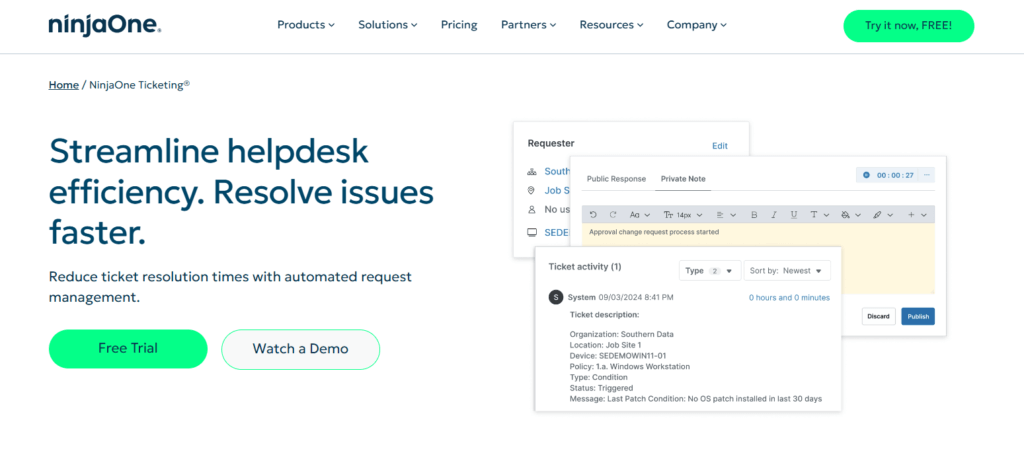Image resolution: width=1024 pixels, height=453 pixels.
Task: Click the Free Trial button
Action: coord(128,349)
